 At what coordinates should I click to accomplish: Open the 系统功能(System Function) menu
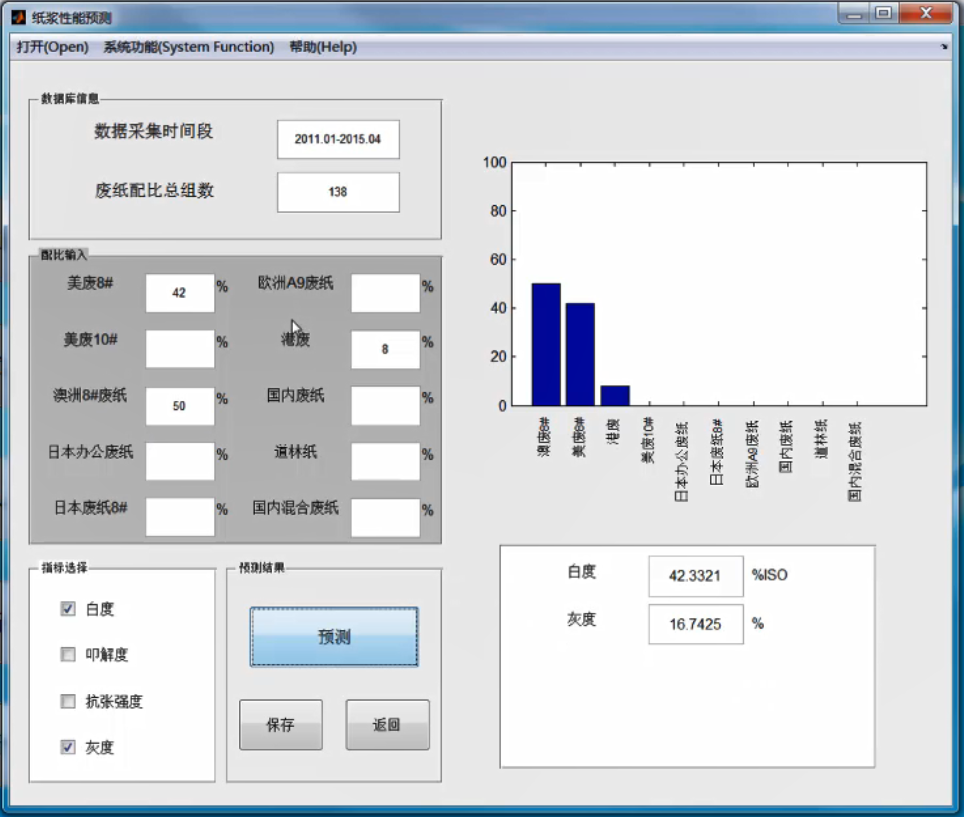pyautogui.click(x=188, y=47)
